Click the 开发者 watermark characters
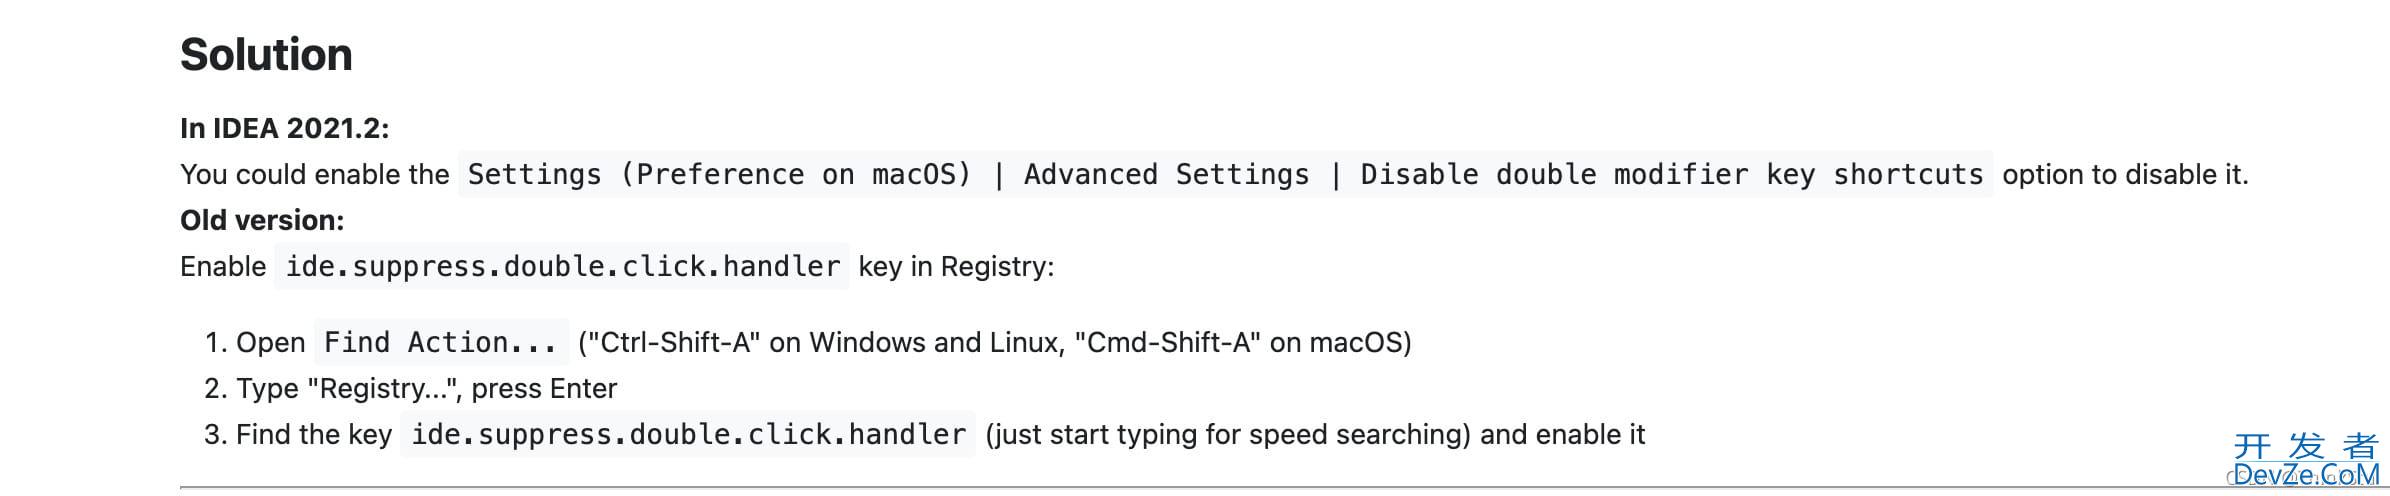The width and height of the screenshot is (2390, 496). [2306, 445]
